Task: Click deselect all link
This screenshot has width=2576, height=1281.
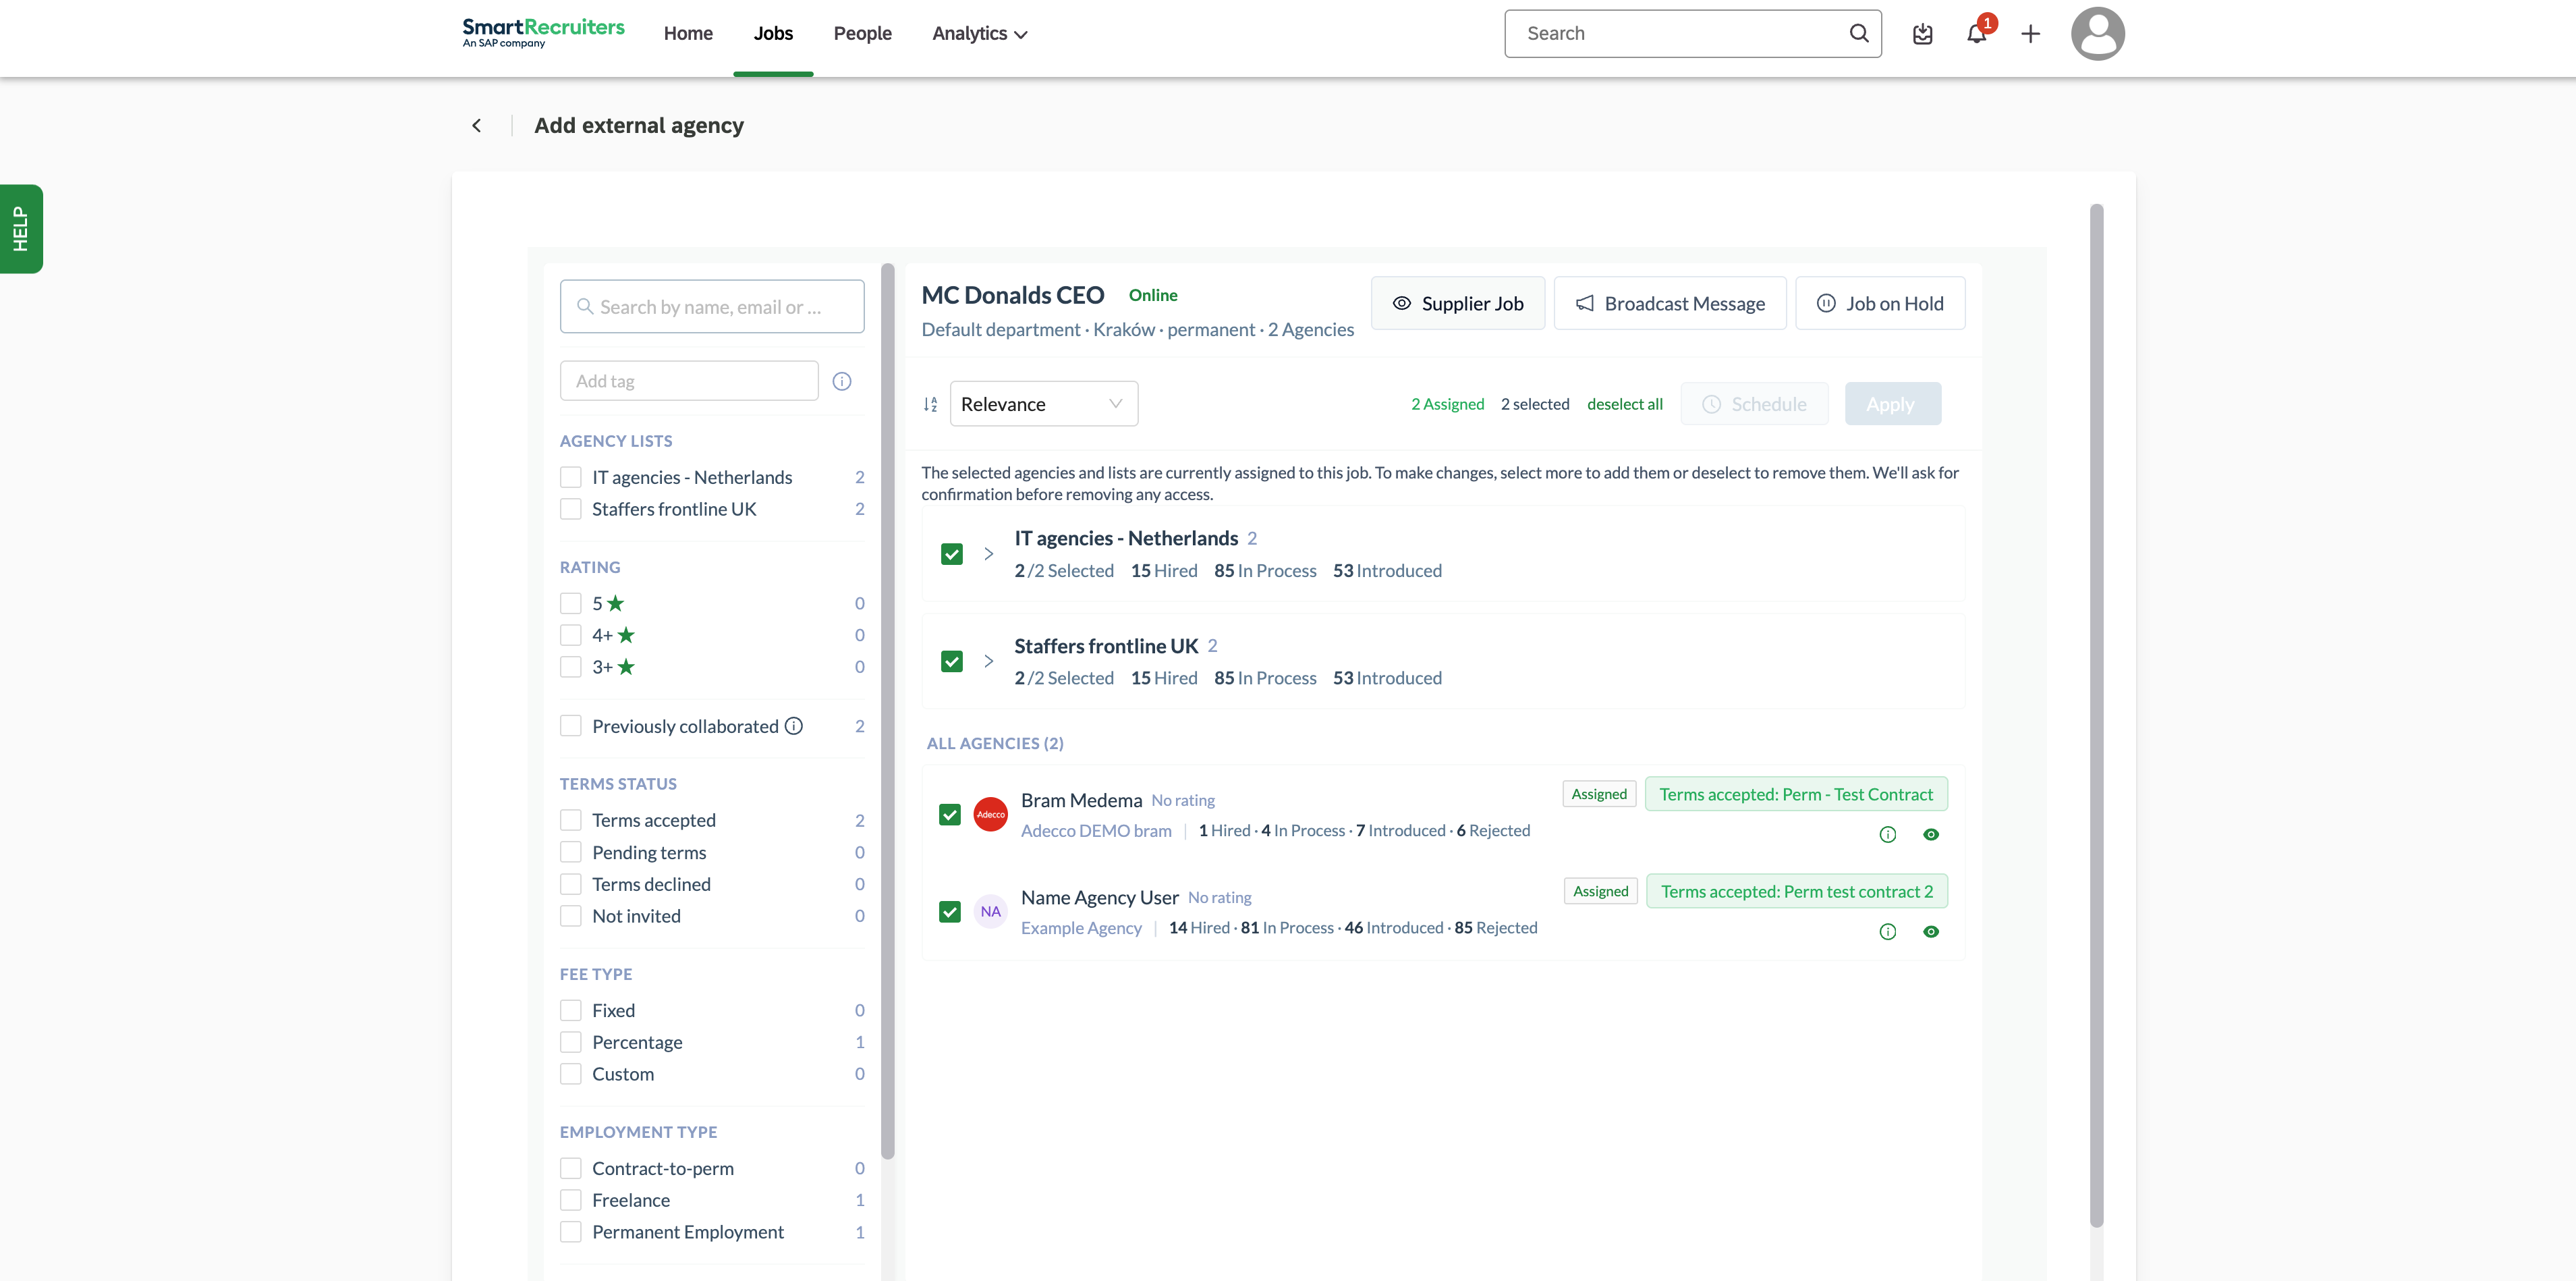Action: [x=1624, y=404]
